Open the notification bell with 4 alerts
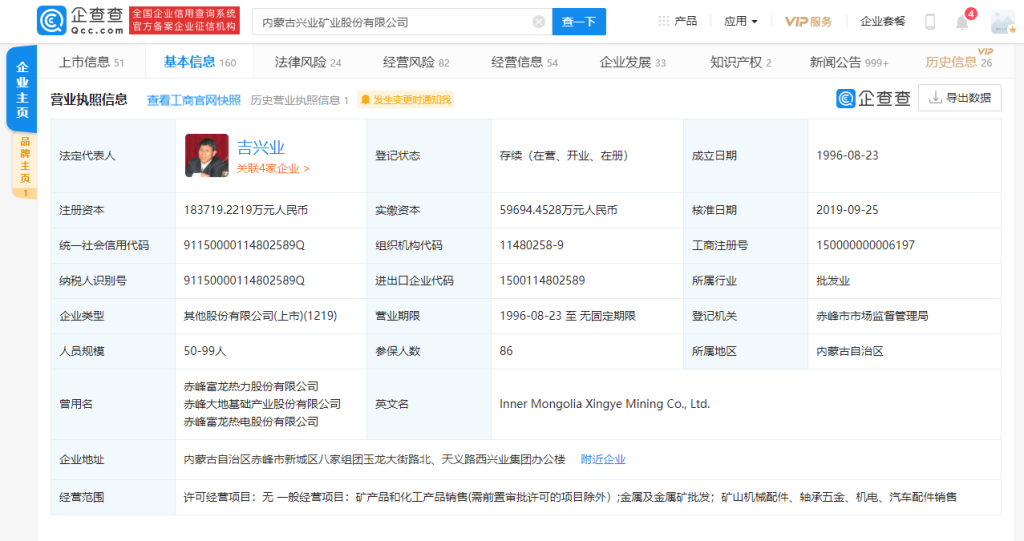The width and height of the screenshot is (1024, 541). (965, 20)
